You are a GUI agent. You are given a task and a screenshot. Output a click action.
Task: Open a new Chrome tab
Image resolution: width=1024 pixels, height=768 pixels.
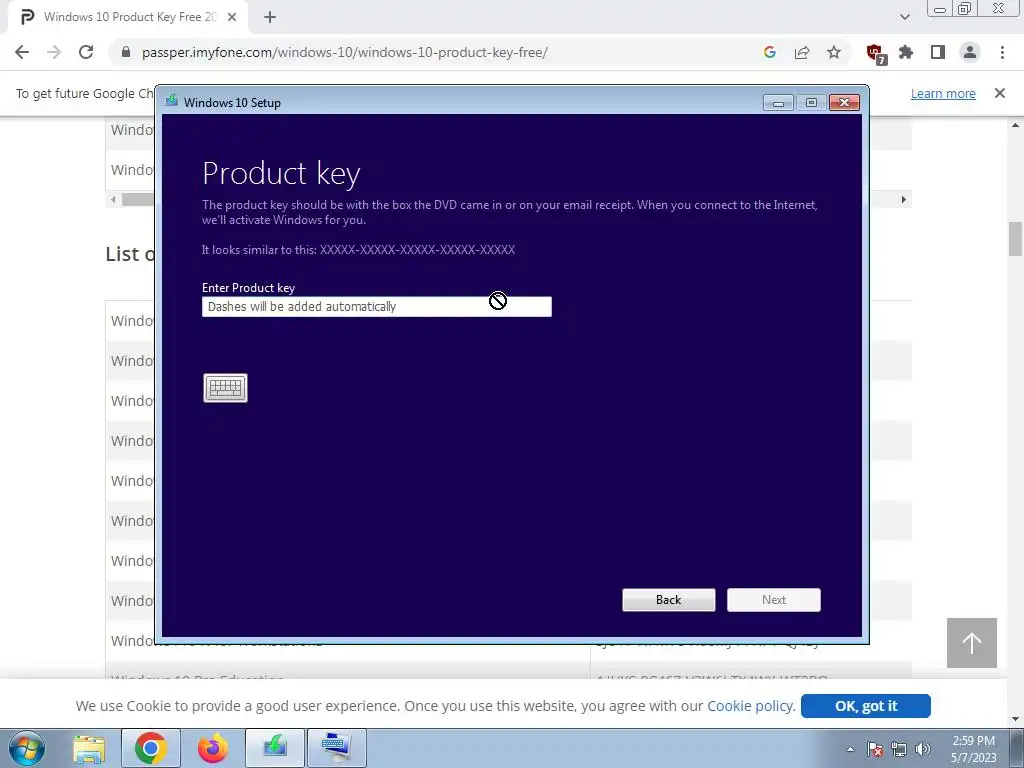[270, 17]
